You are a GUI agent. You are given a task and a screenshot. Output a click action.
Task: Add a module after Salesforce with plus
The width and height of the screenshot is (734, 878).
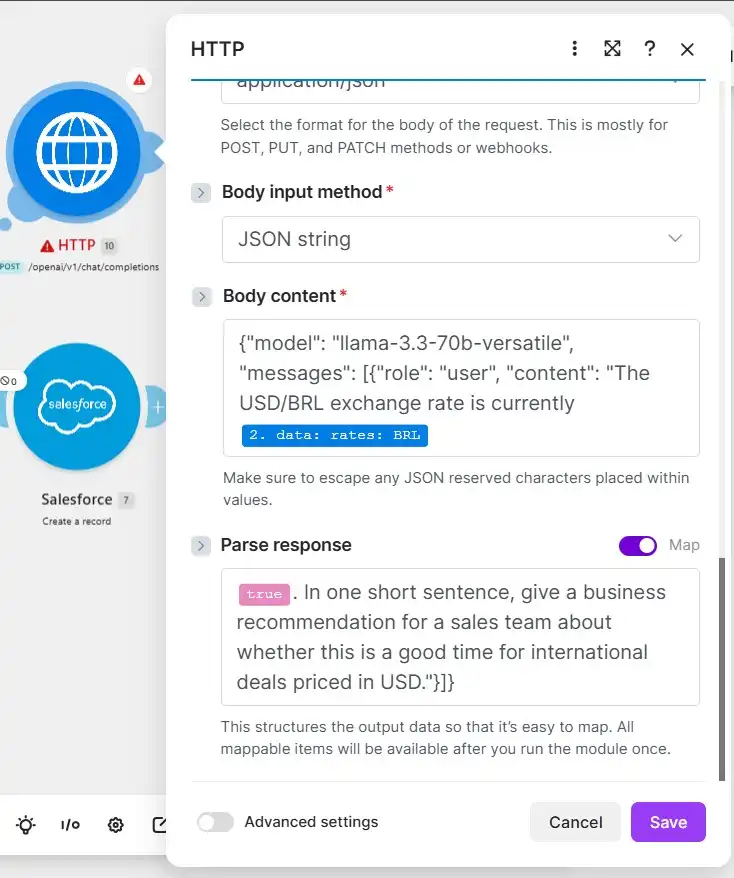click(157, 407)
